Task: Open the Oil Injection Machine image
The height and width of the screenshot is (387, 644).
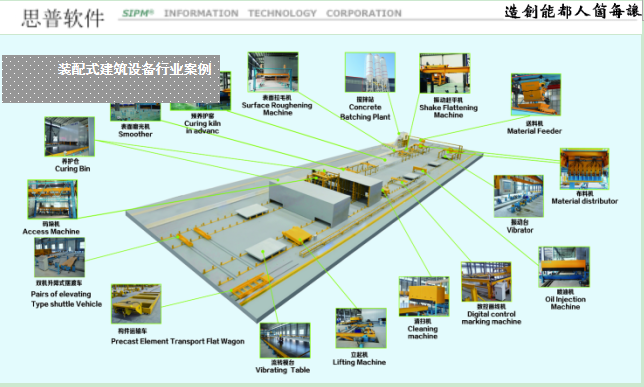Action: coord(564,267)
